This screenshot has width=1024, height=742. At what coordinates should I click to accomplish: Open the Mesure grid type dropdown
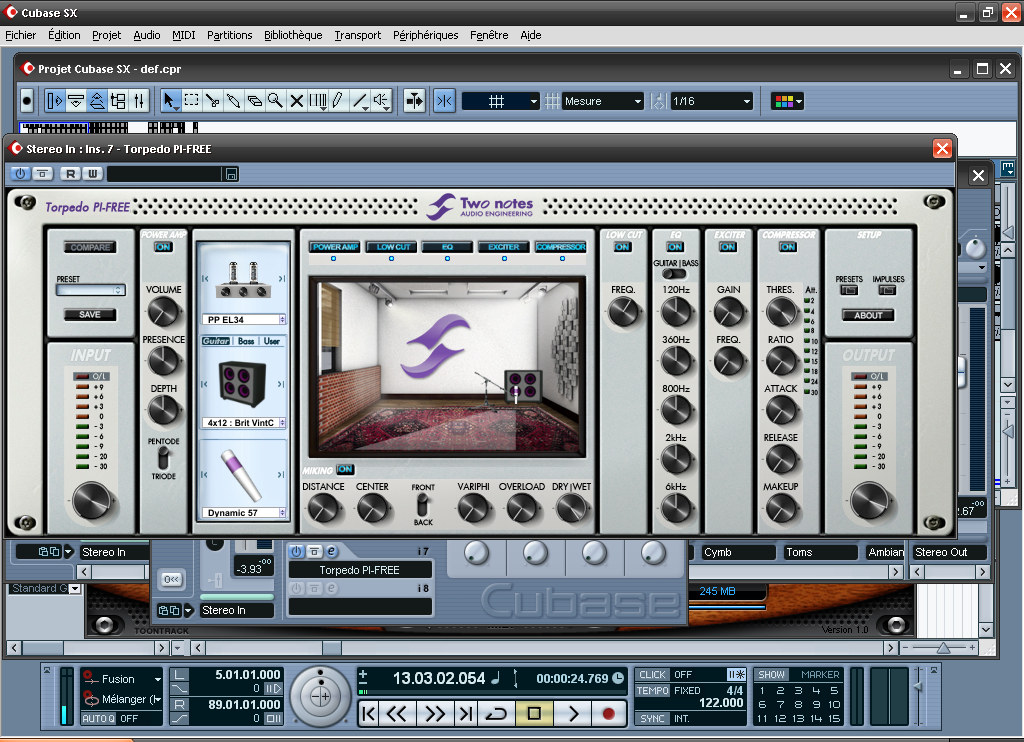tap(602, 101)
